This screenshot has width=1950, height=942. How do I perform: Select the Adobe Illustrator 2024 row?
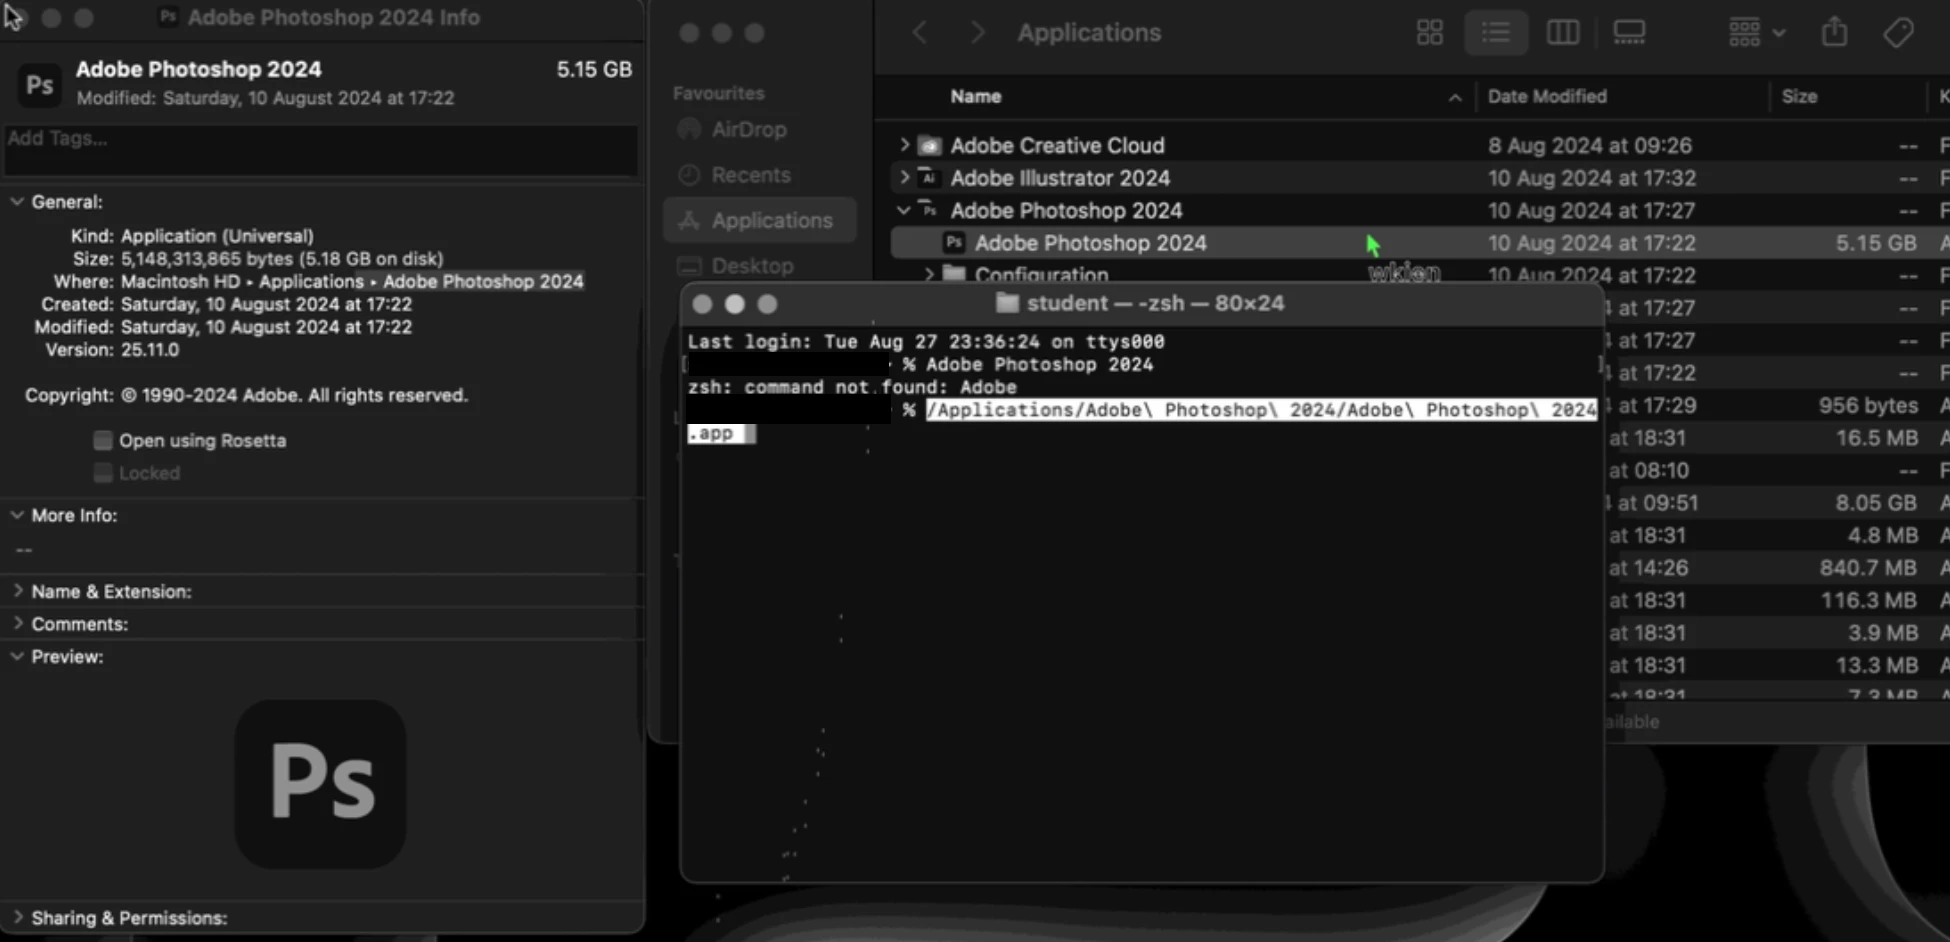pos(1419,178)
